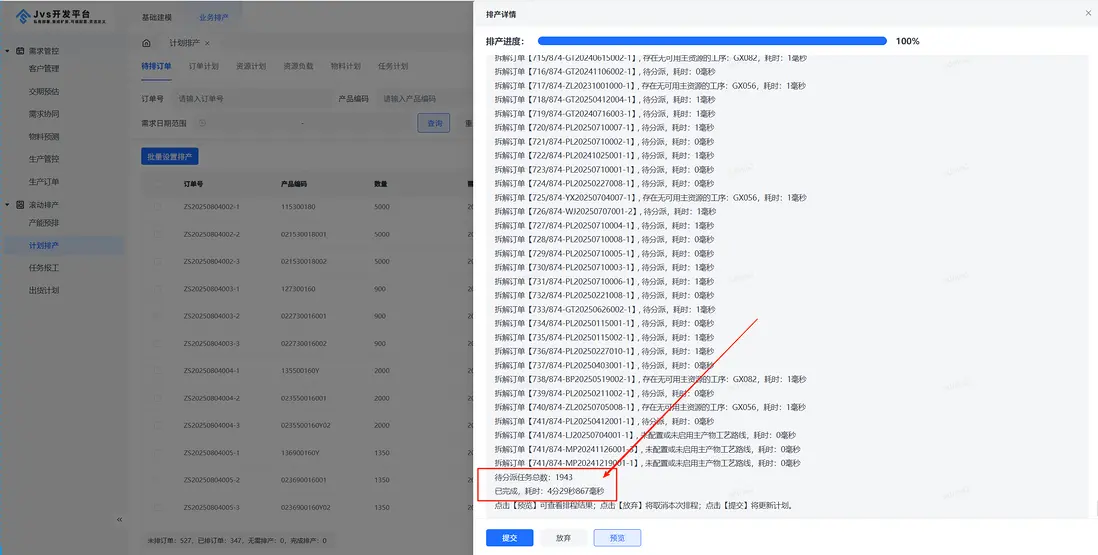The width and height of the screenshot is (1098, 555).
Task: Check the row ZS20250804002-1
Action: [157, 206]
